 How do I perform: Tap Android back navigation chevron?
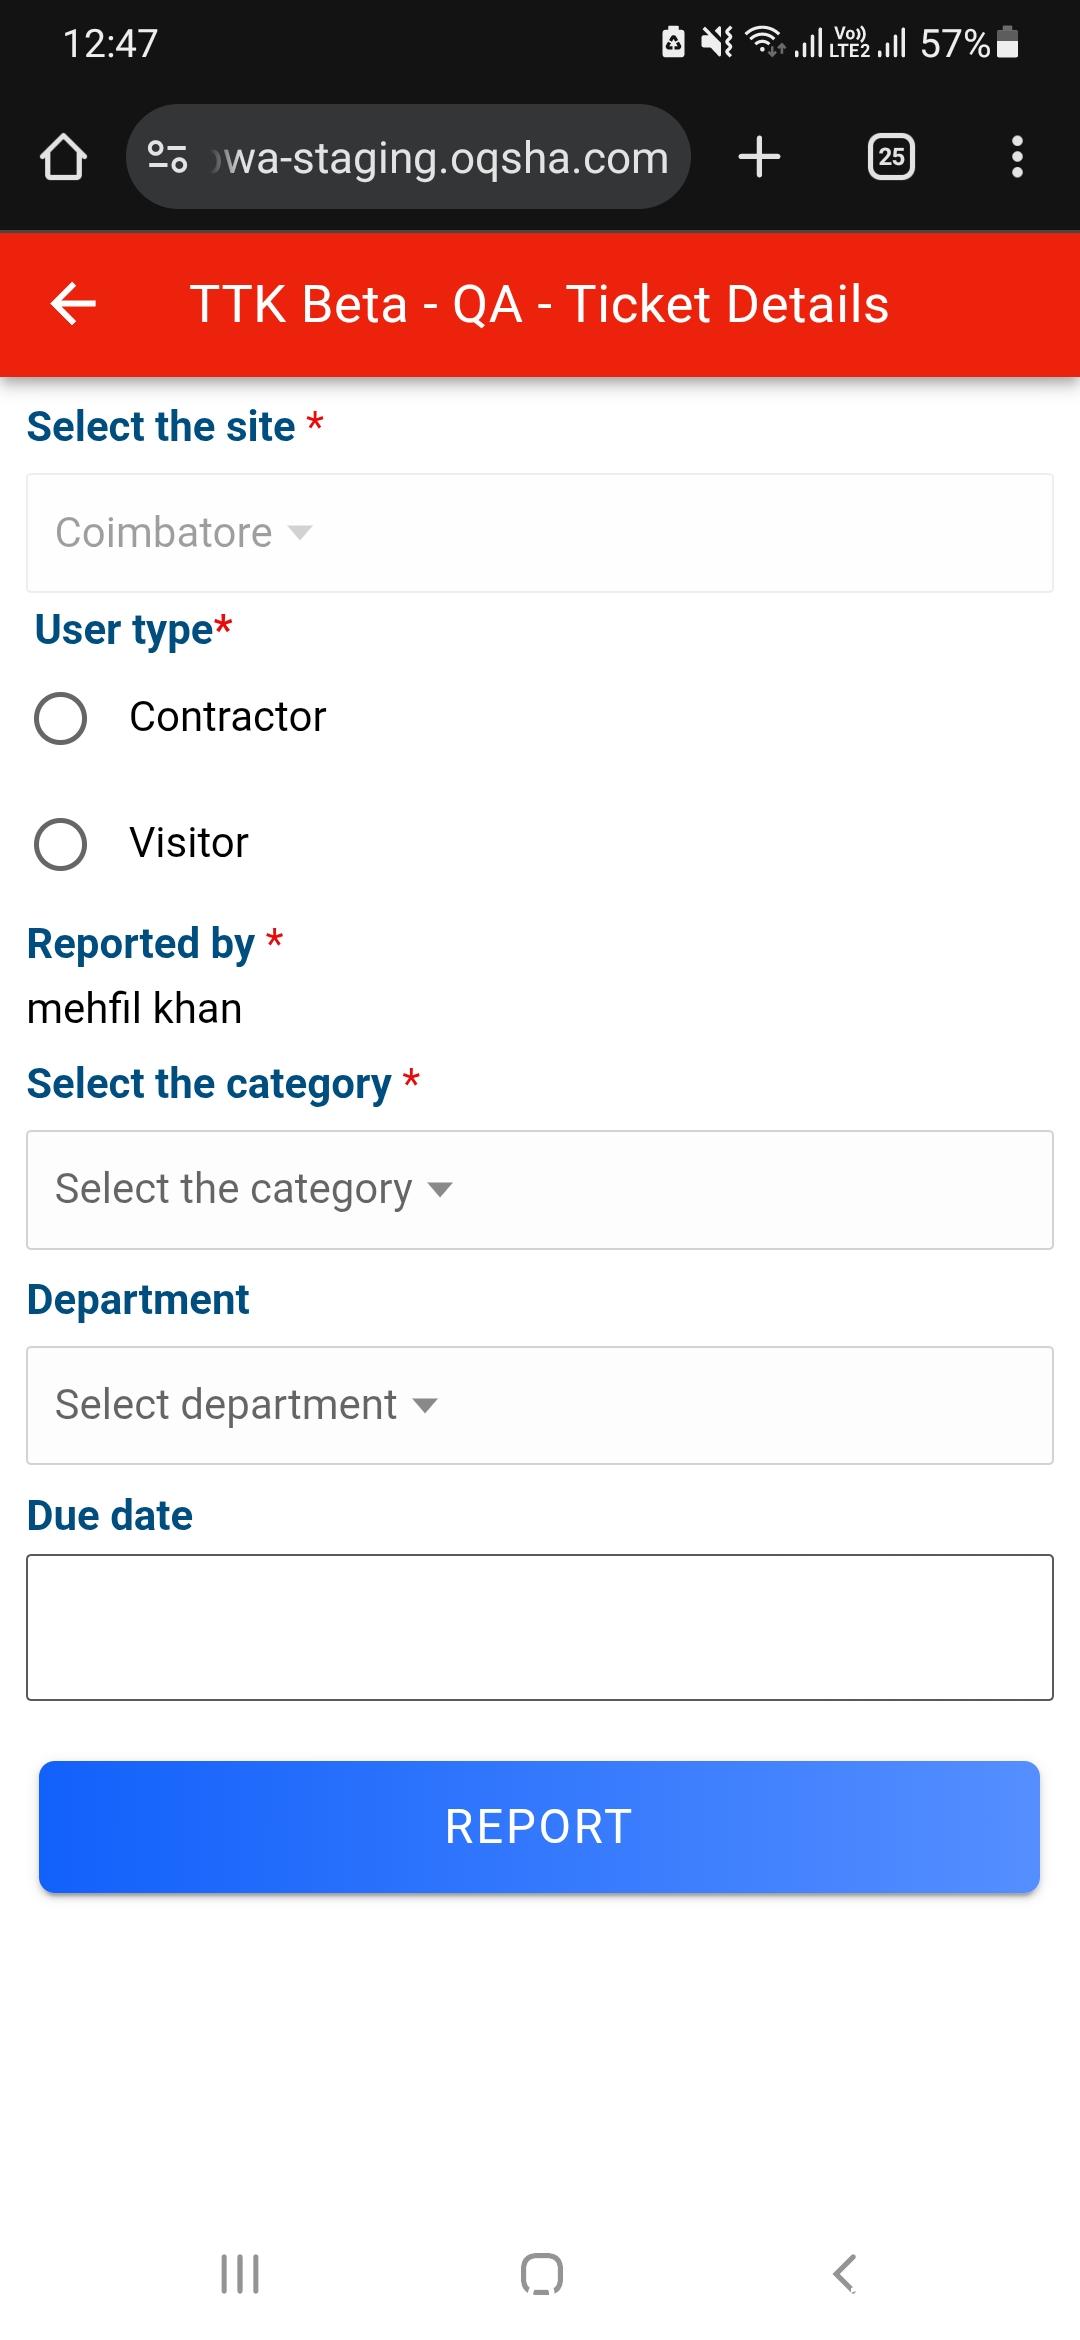(x=844, y=2274)
